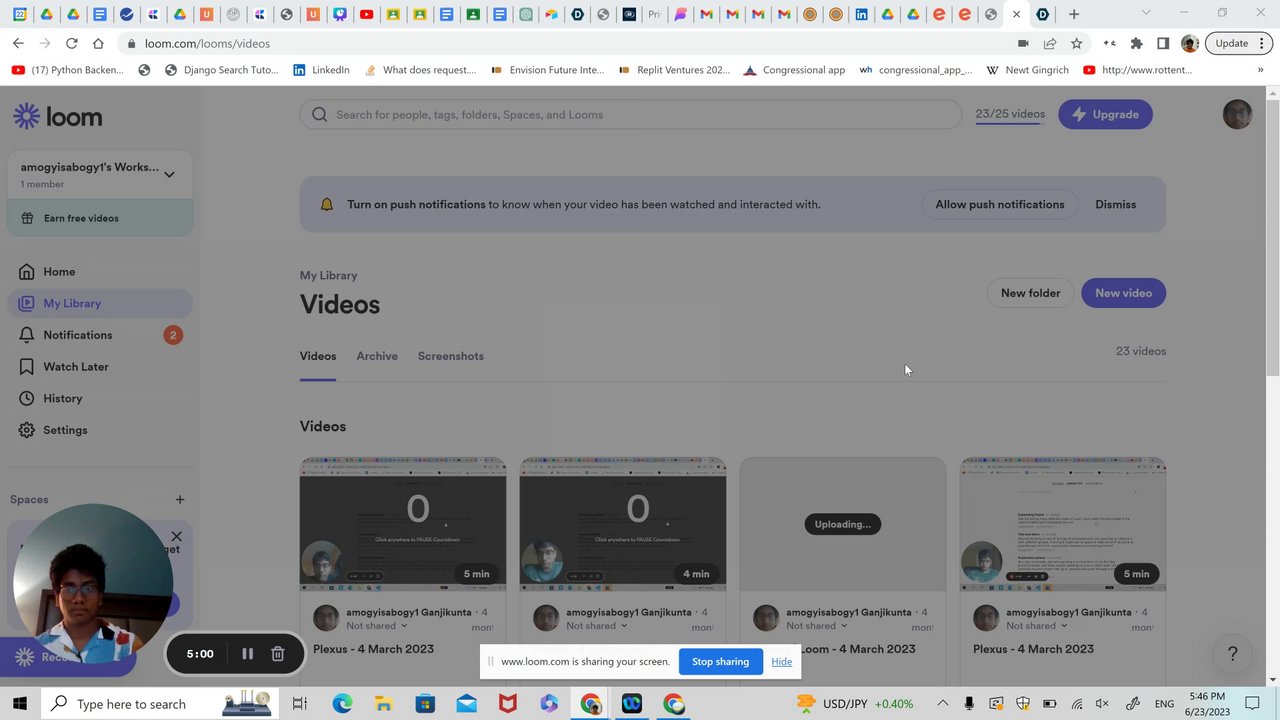
Task: Click Type here to search box
Action: point(160,704)
